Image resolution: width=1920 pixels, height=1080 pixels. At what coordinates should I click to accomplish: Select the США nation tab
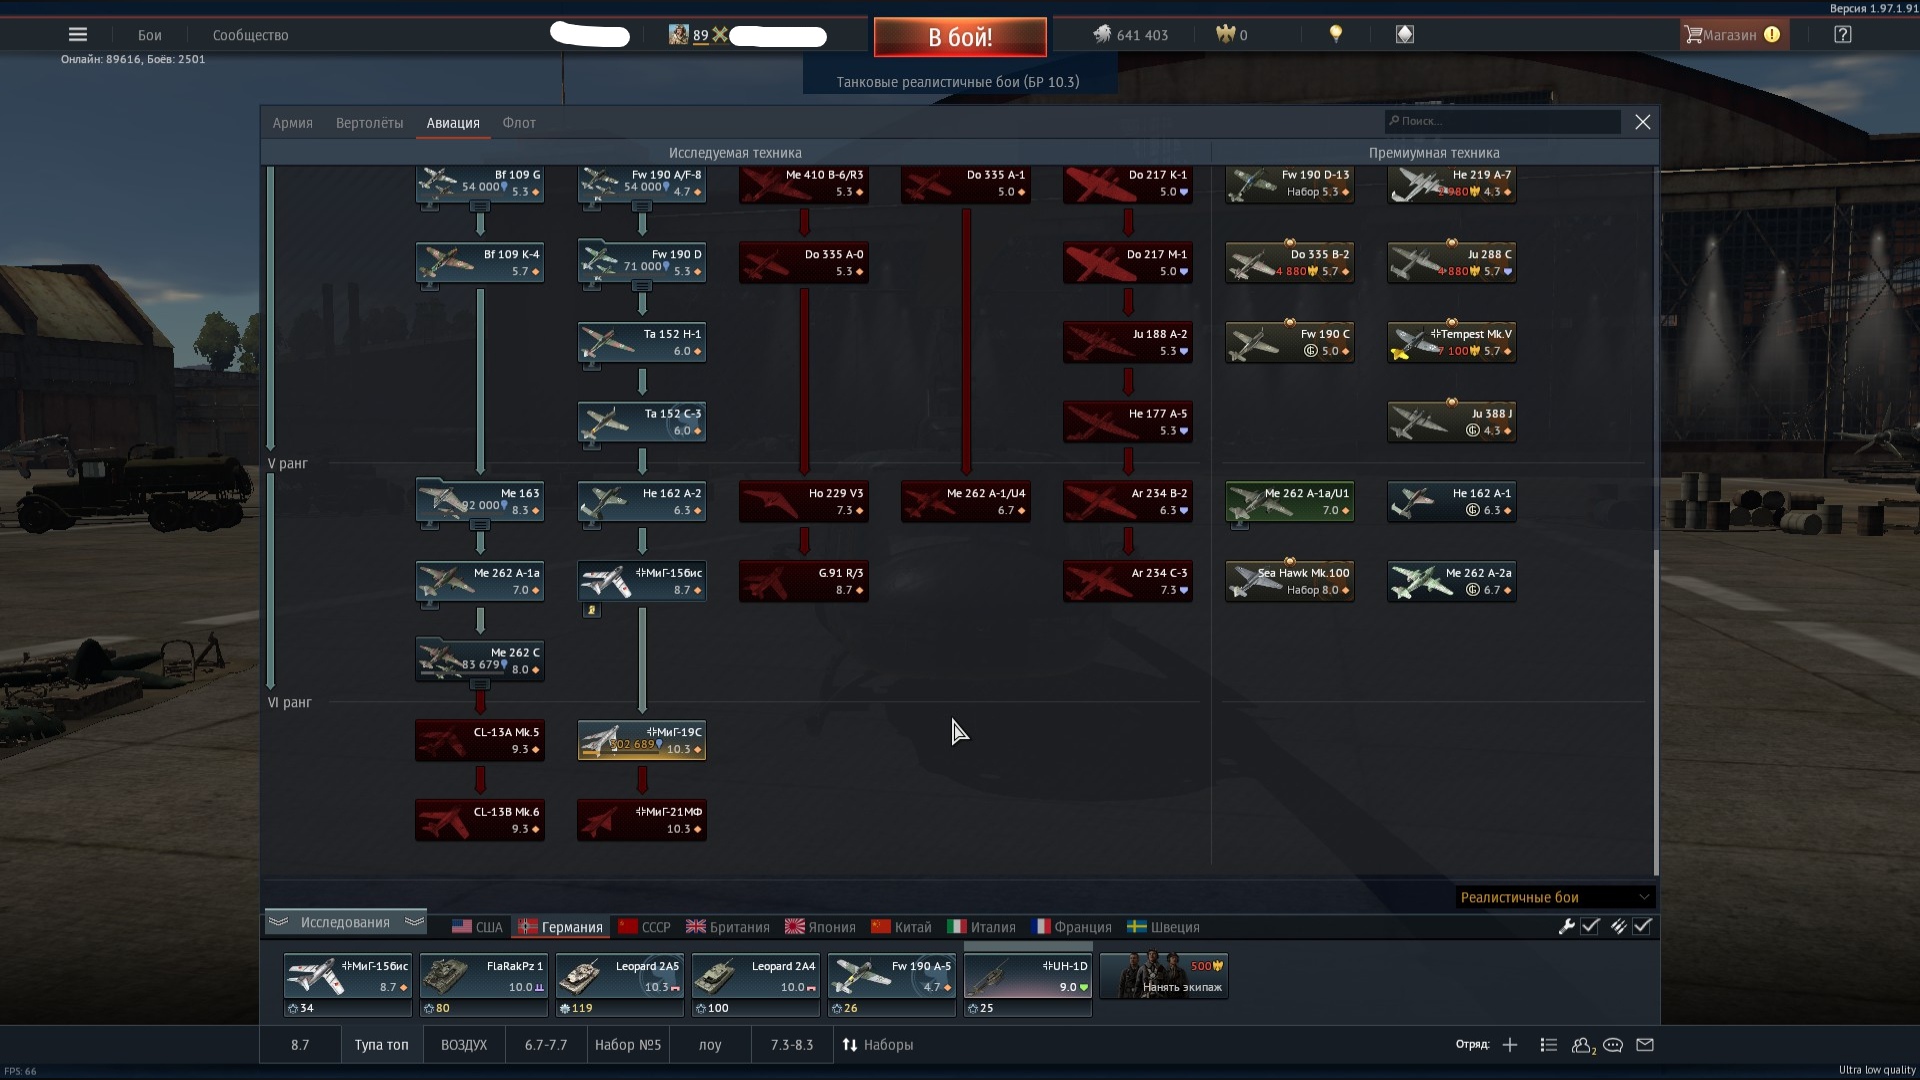[x=477, y=927]
